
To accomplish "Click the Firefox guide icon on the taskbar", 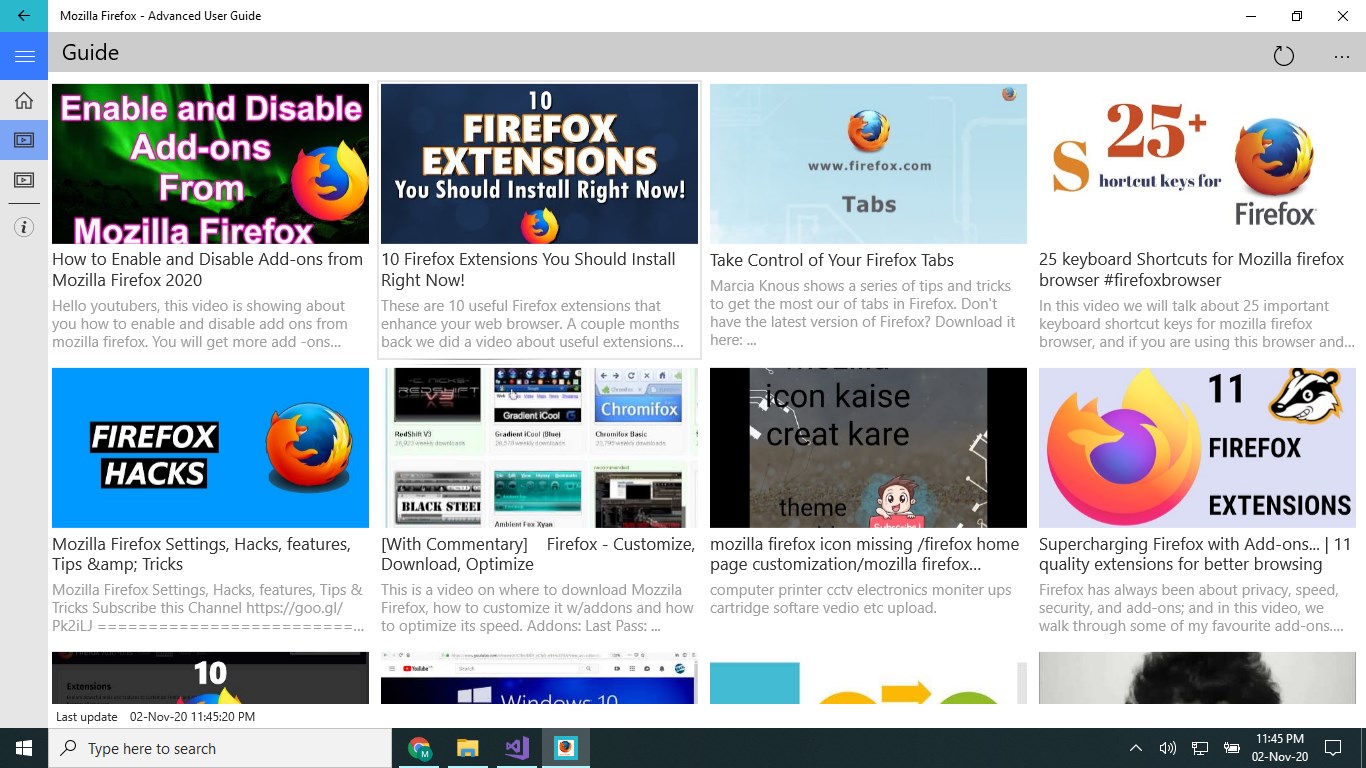I will coord(565,747).
